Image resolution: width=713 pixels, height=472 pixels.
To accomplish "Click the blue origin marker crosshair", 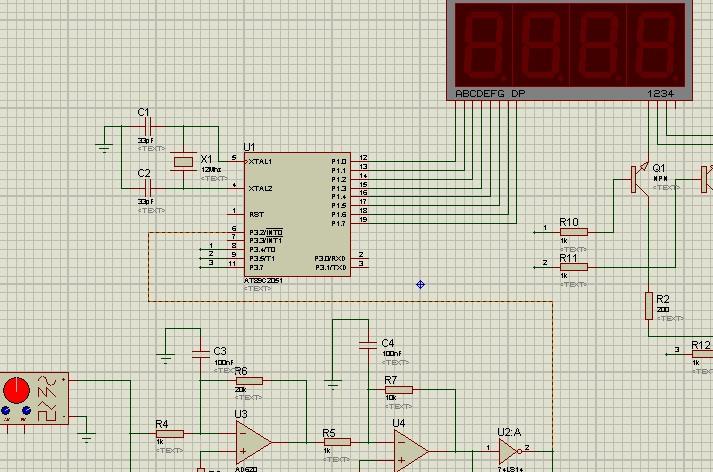I will click(x=421, y=285).
